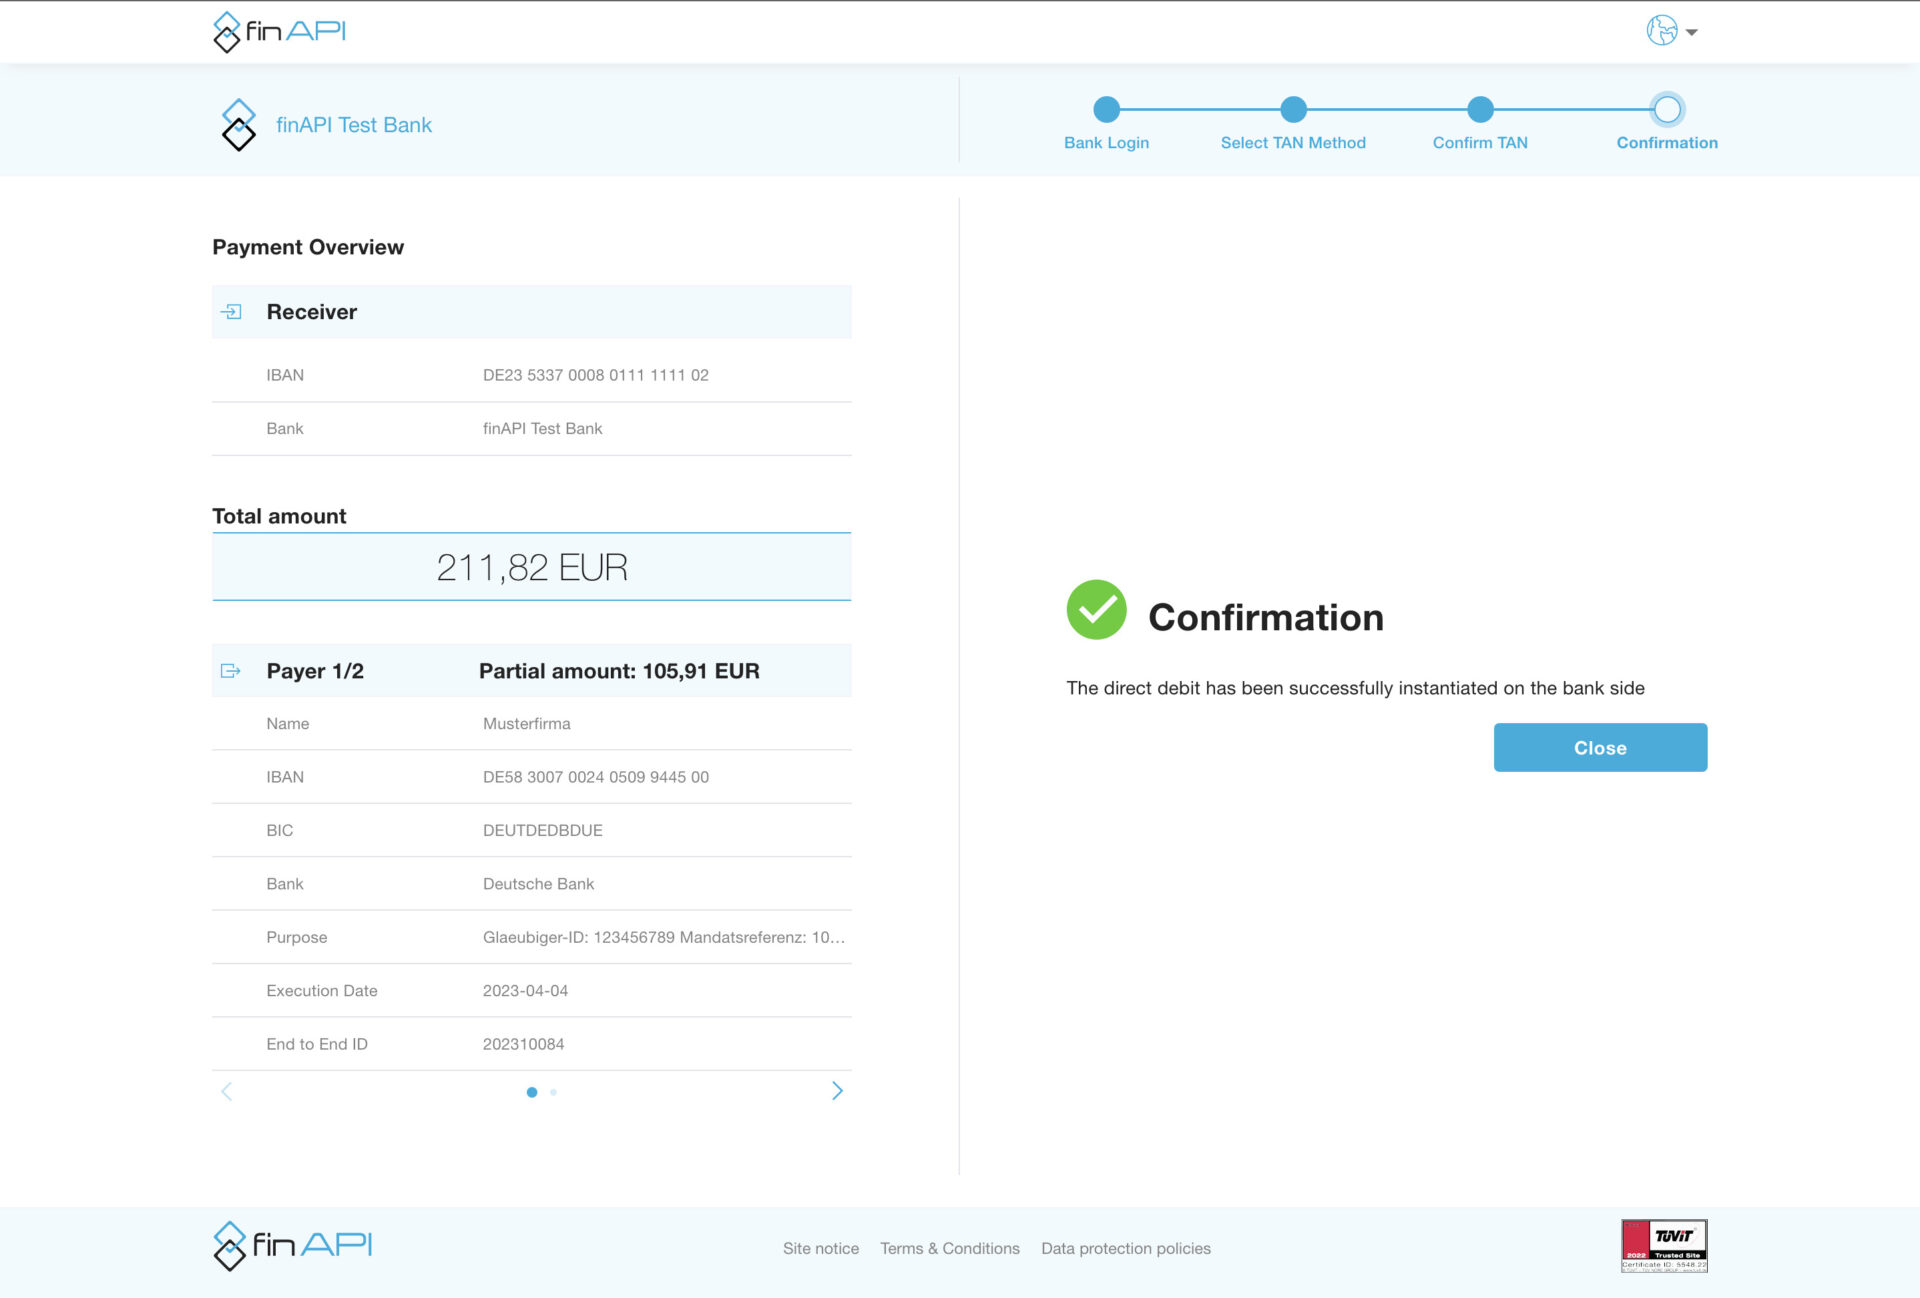Open the Terms & Conditions link
This screenshot has width=1920, height=1298.
(x=950, y=1248)
